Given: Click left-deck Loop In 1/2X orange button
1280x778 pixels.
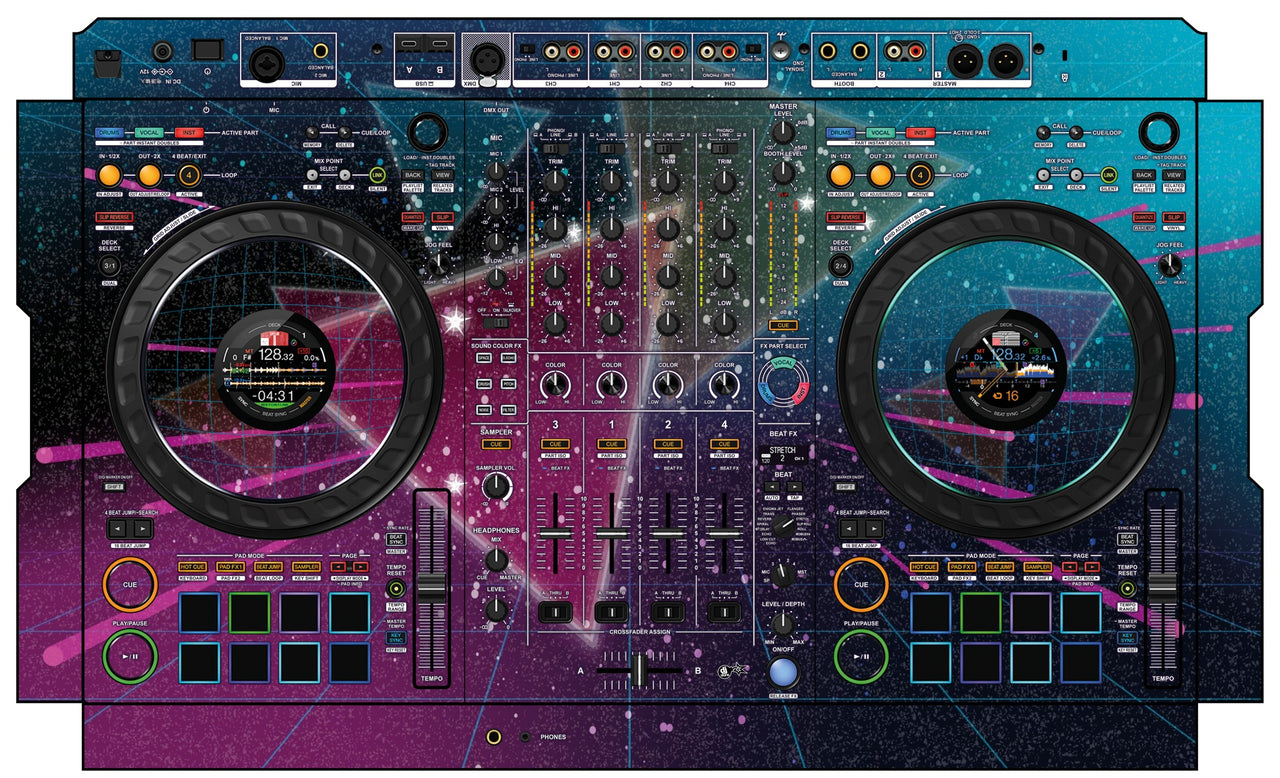Looking at the screenshot, I should click(110, 175).
